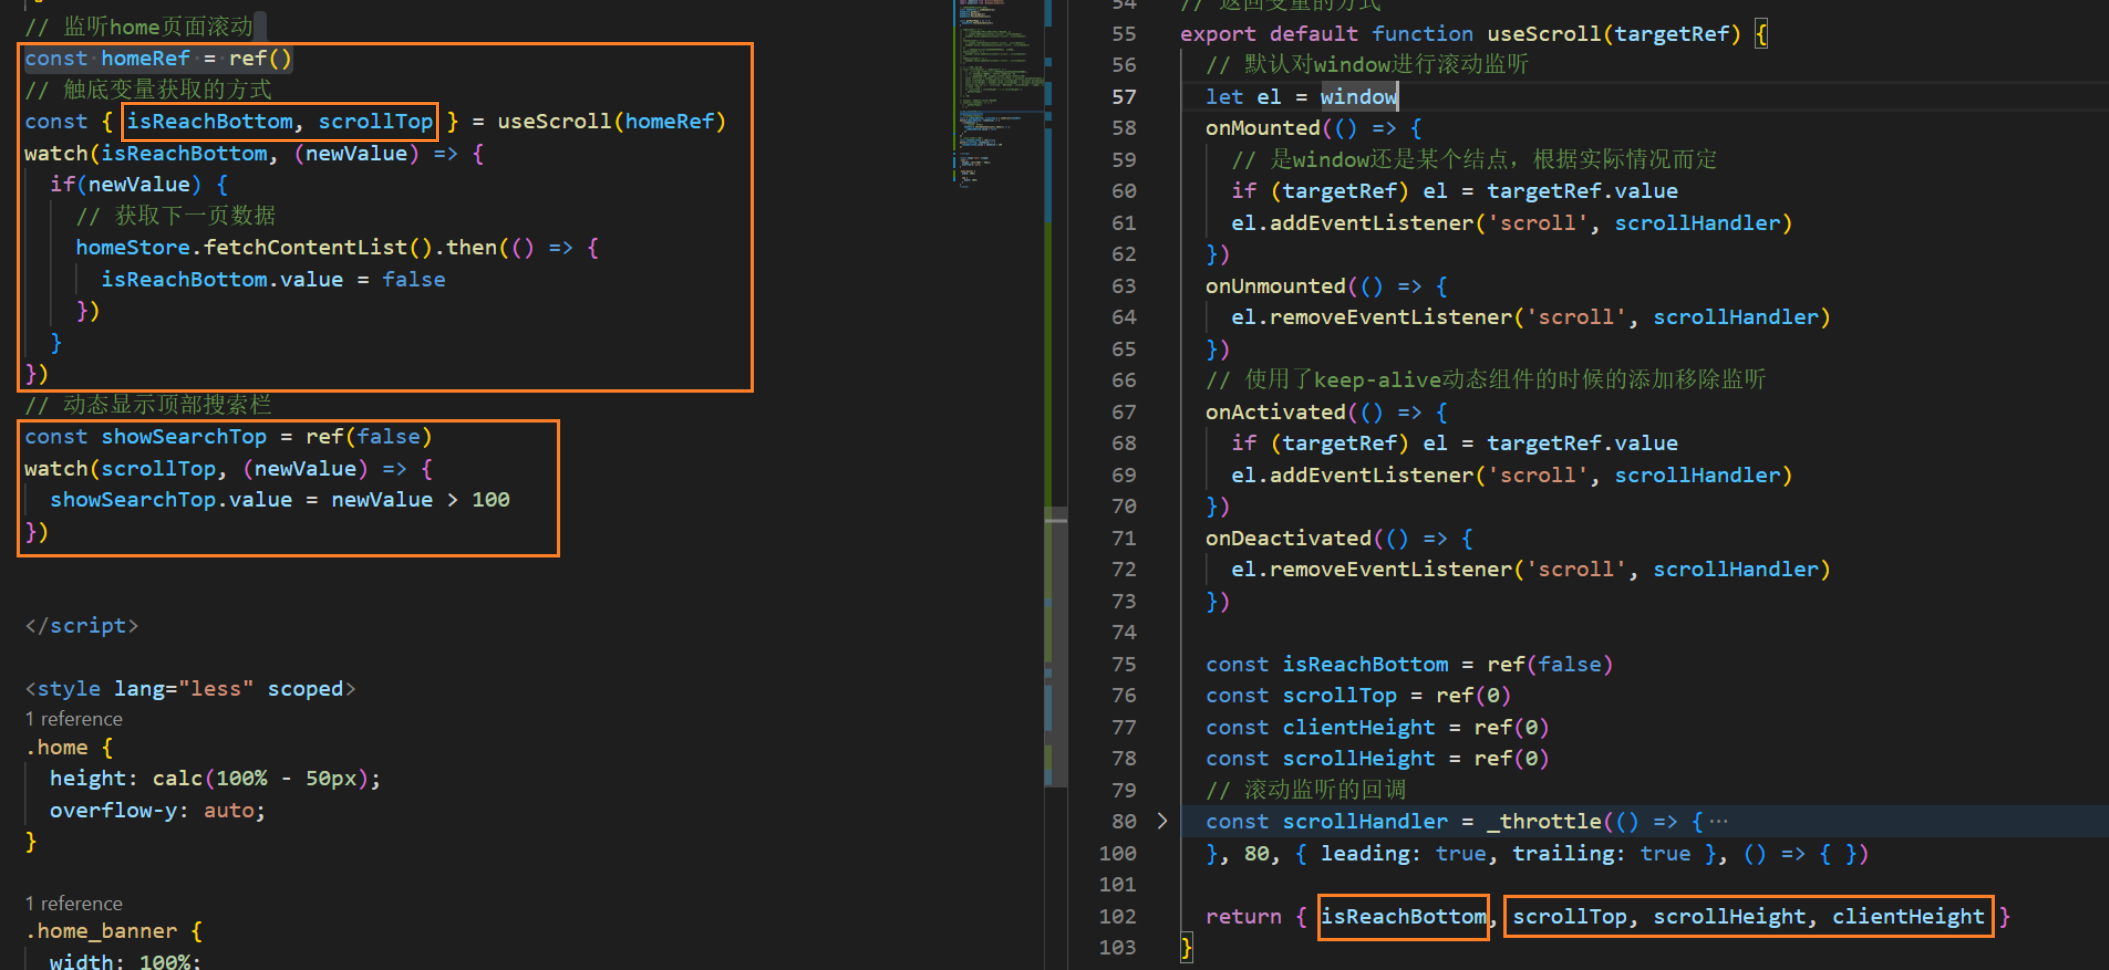Click 'homeStore.fetchContentList()' call
The height and width of the screenshot is (970, 2109).
[x=253, y=247]
